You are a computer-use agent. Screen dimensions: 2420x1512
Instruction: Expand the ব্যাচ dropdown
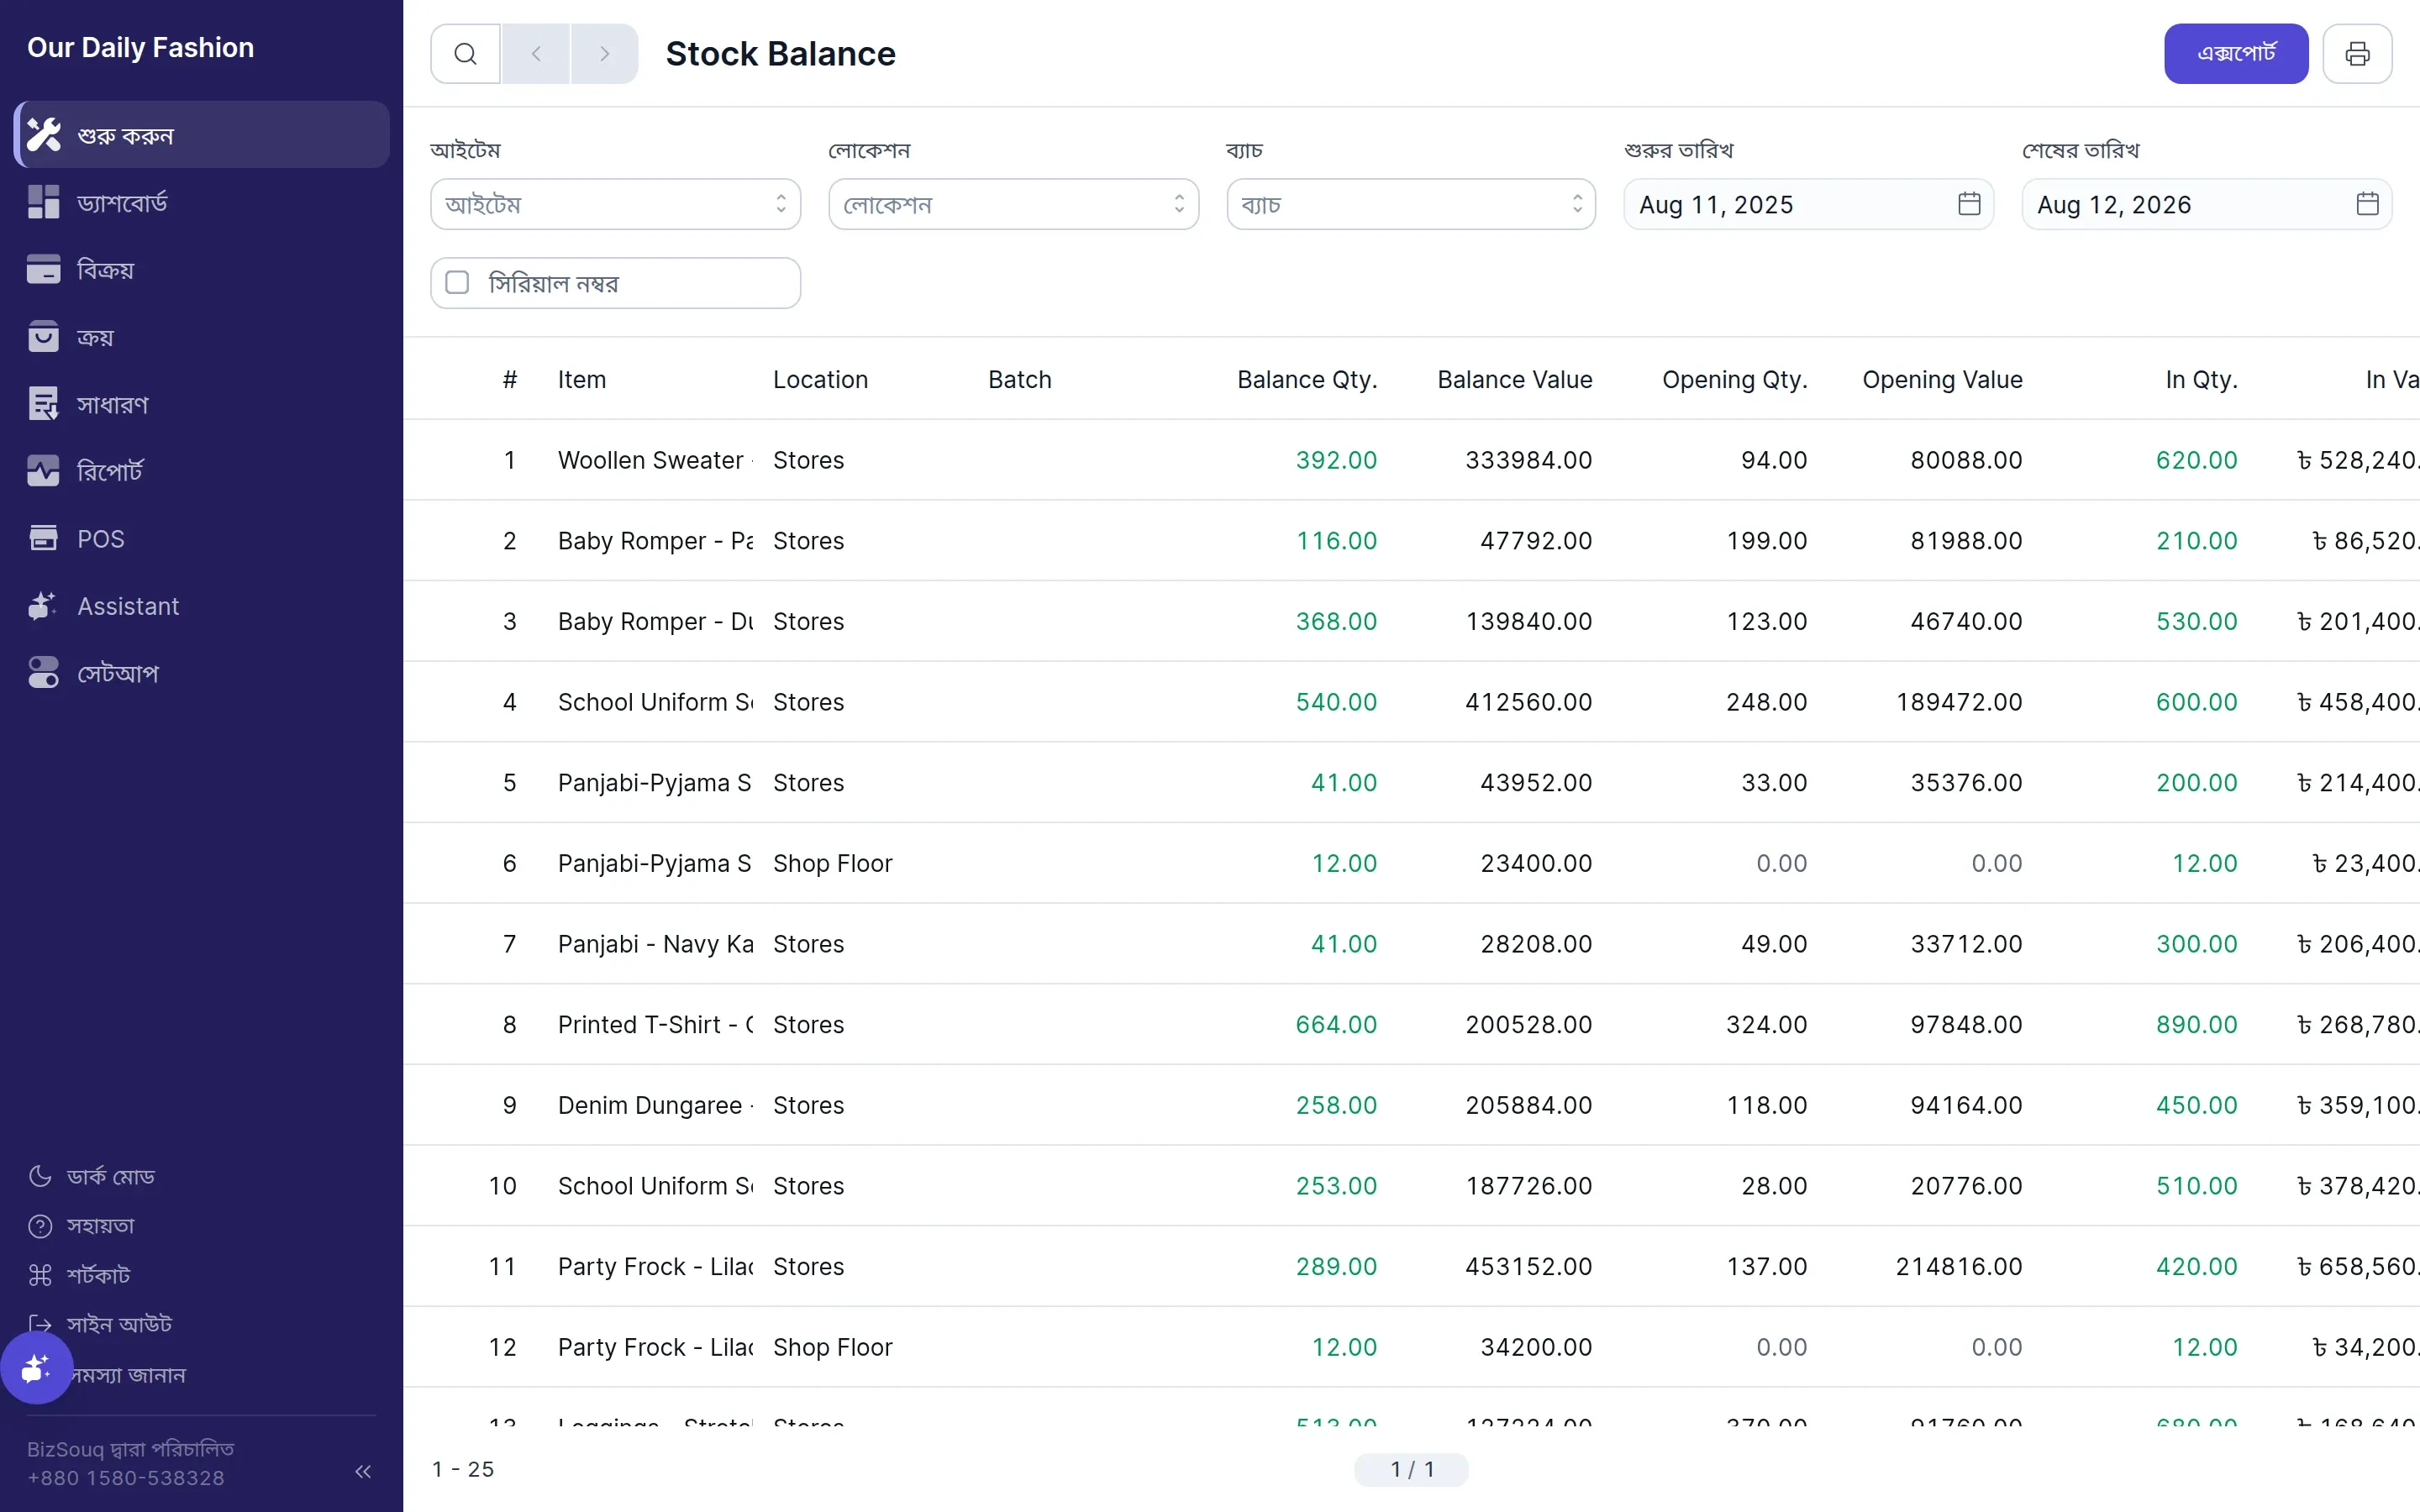[x=1411, y=204]
